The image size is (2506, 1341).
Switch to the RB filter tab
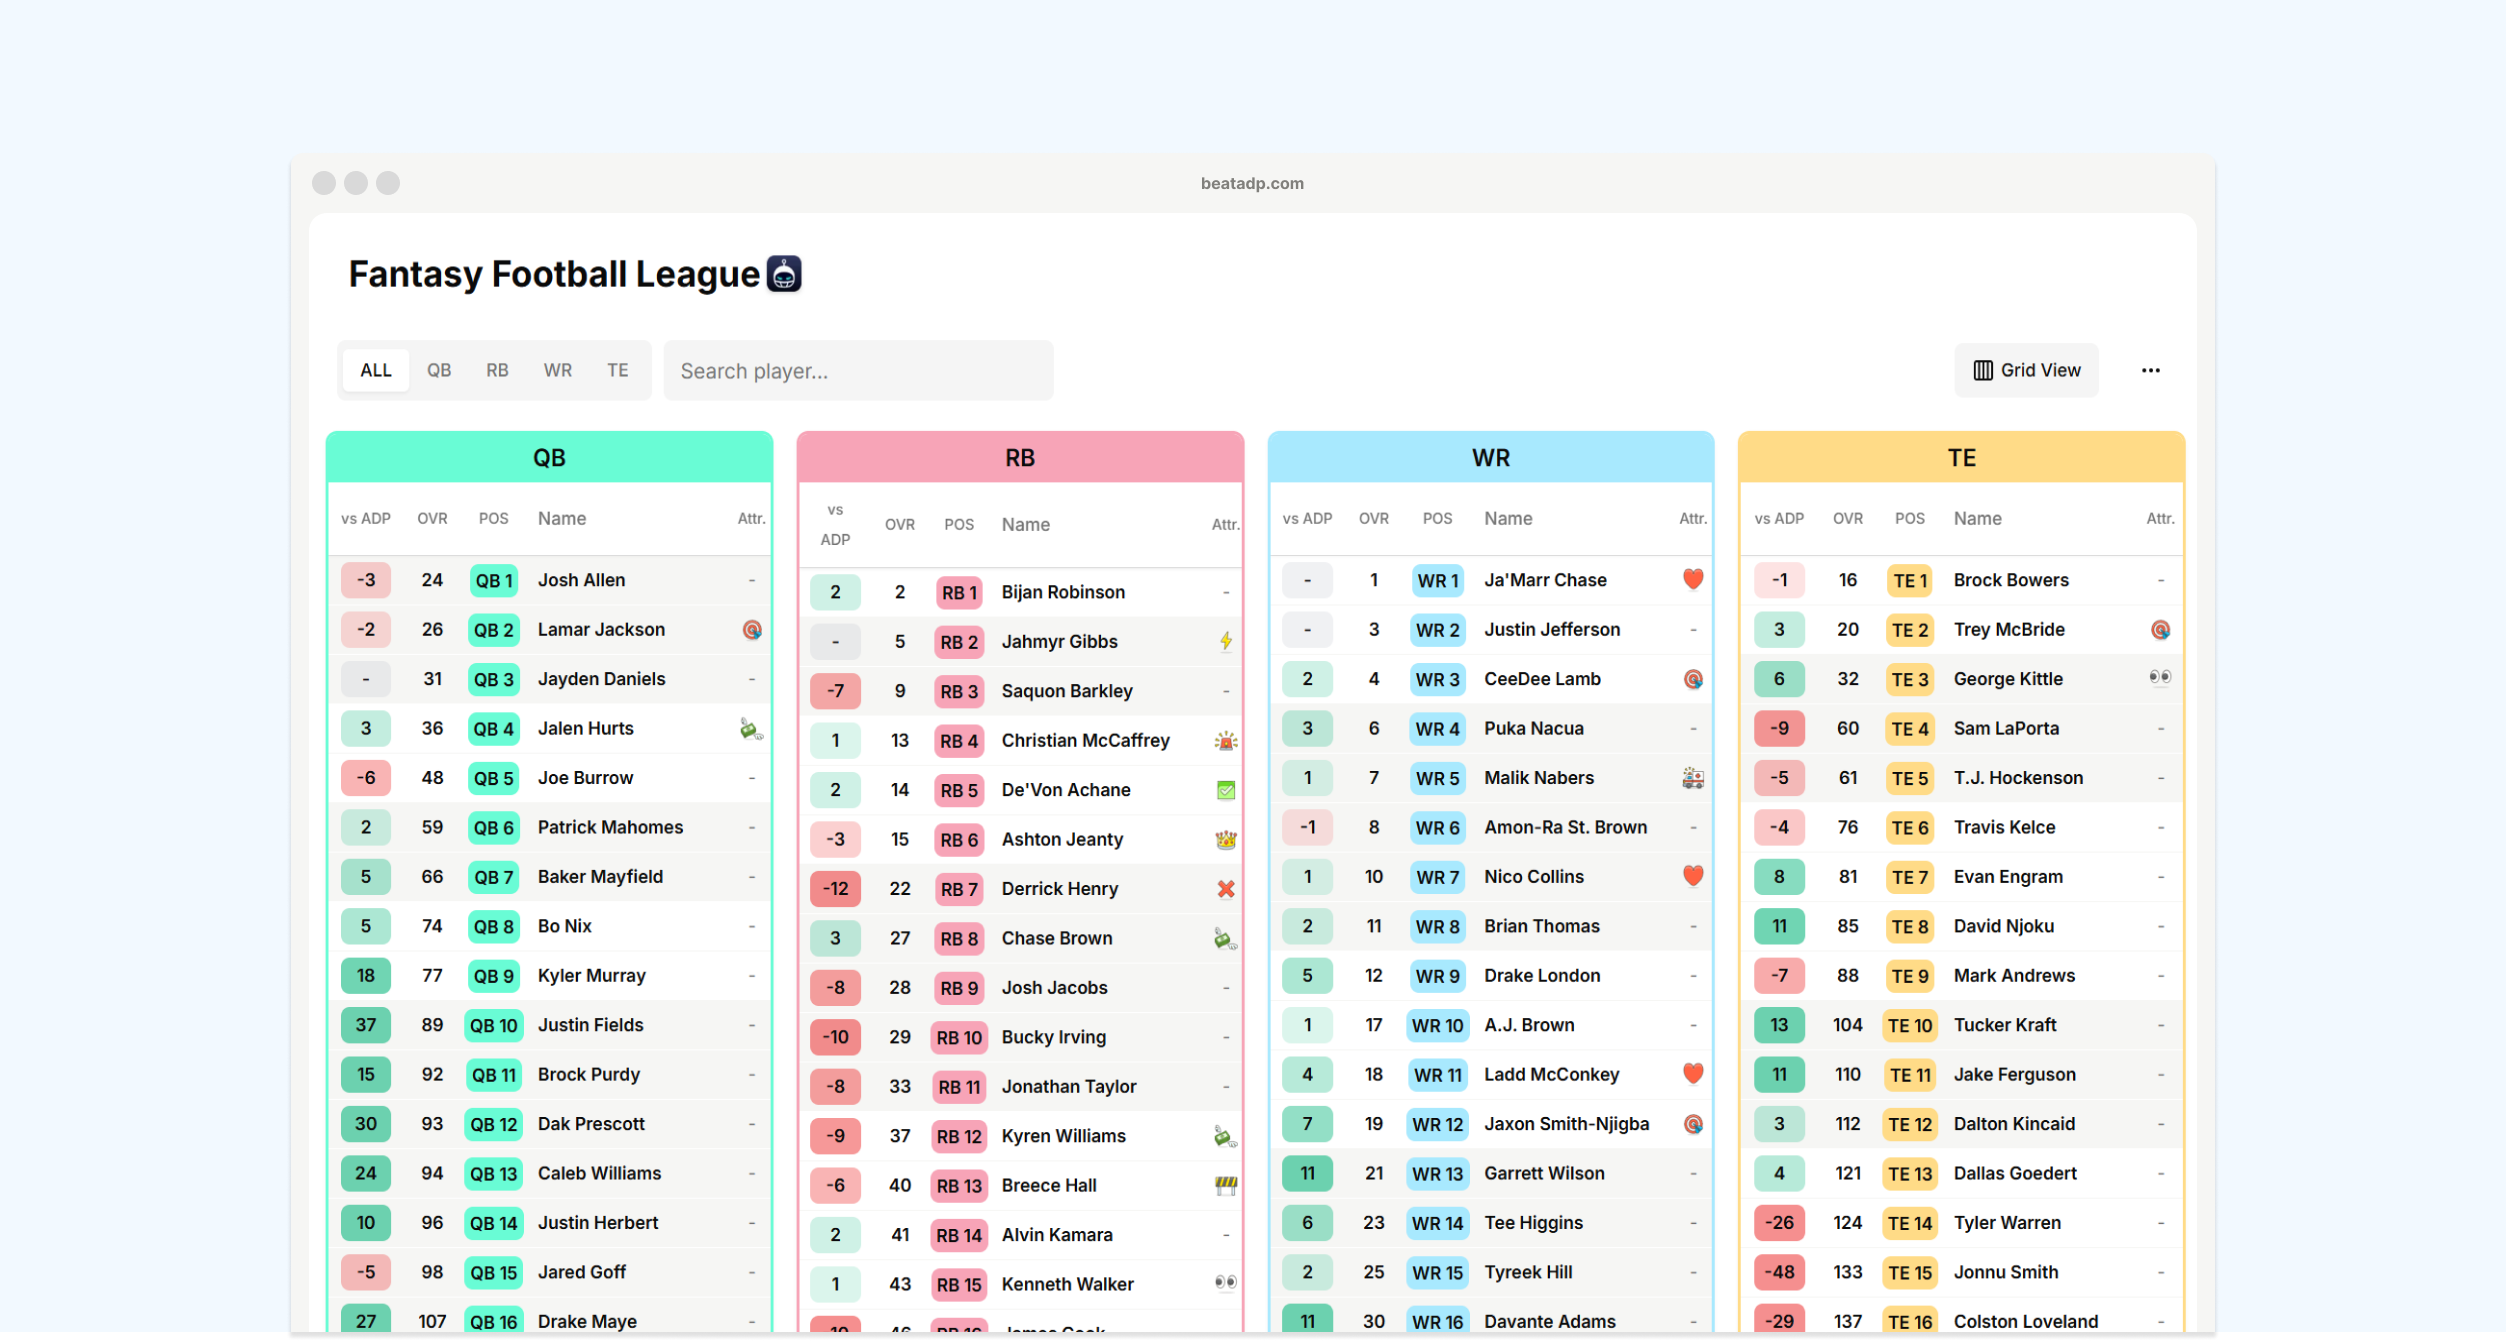click(497, 371)
